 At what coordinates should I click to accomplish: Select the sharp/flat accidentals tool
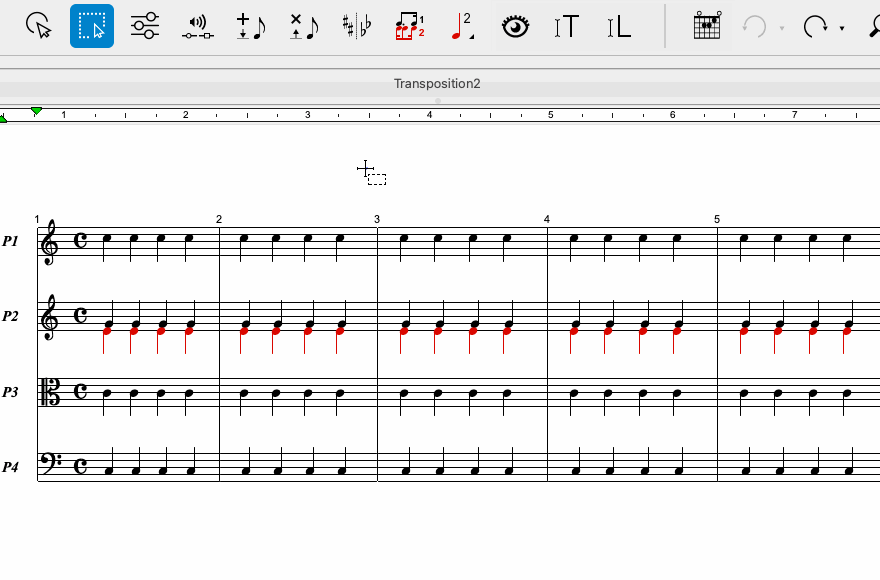point(356,26)
